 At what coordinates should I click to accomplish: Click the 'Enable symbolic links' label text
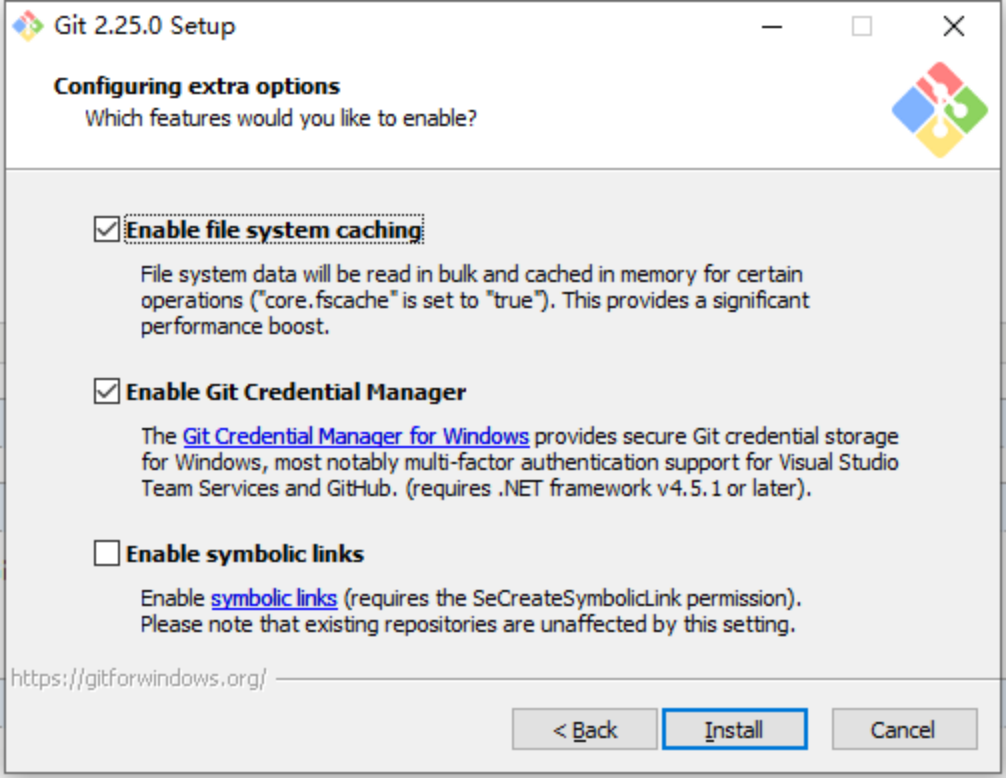[x=245, y=554]
